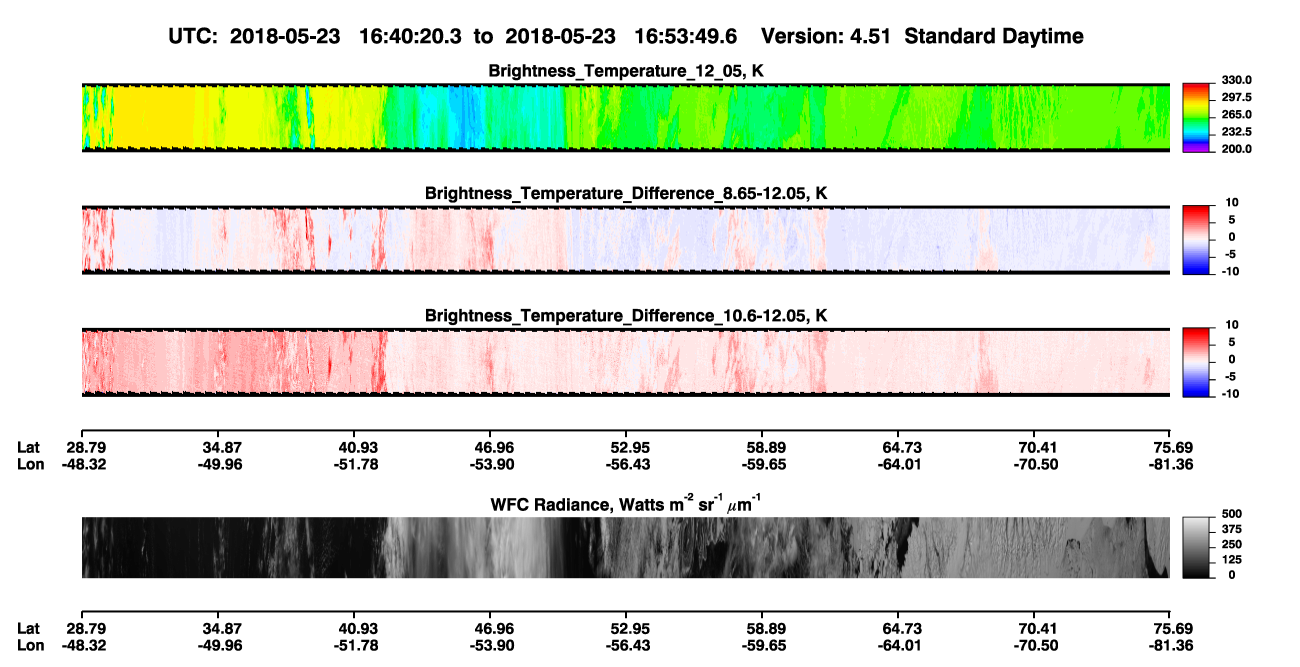Click the grayscale WFC Radiance image strip
This screenshot has height=667, width=1300.
click(x=626, y=547)
